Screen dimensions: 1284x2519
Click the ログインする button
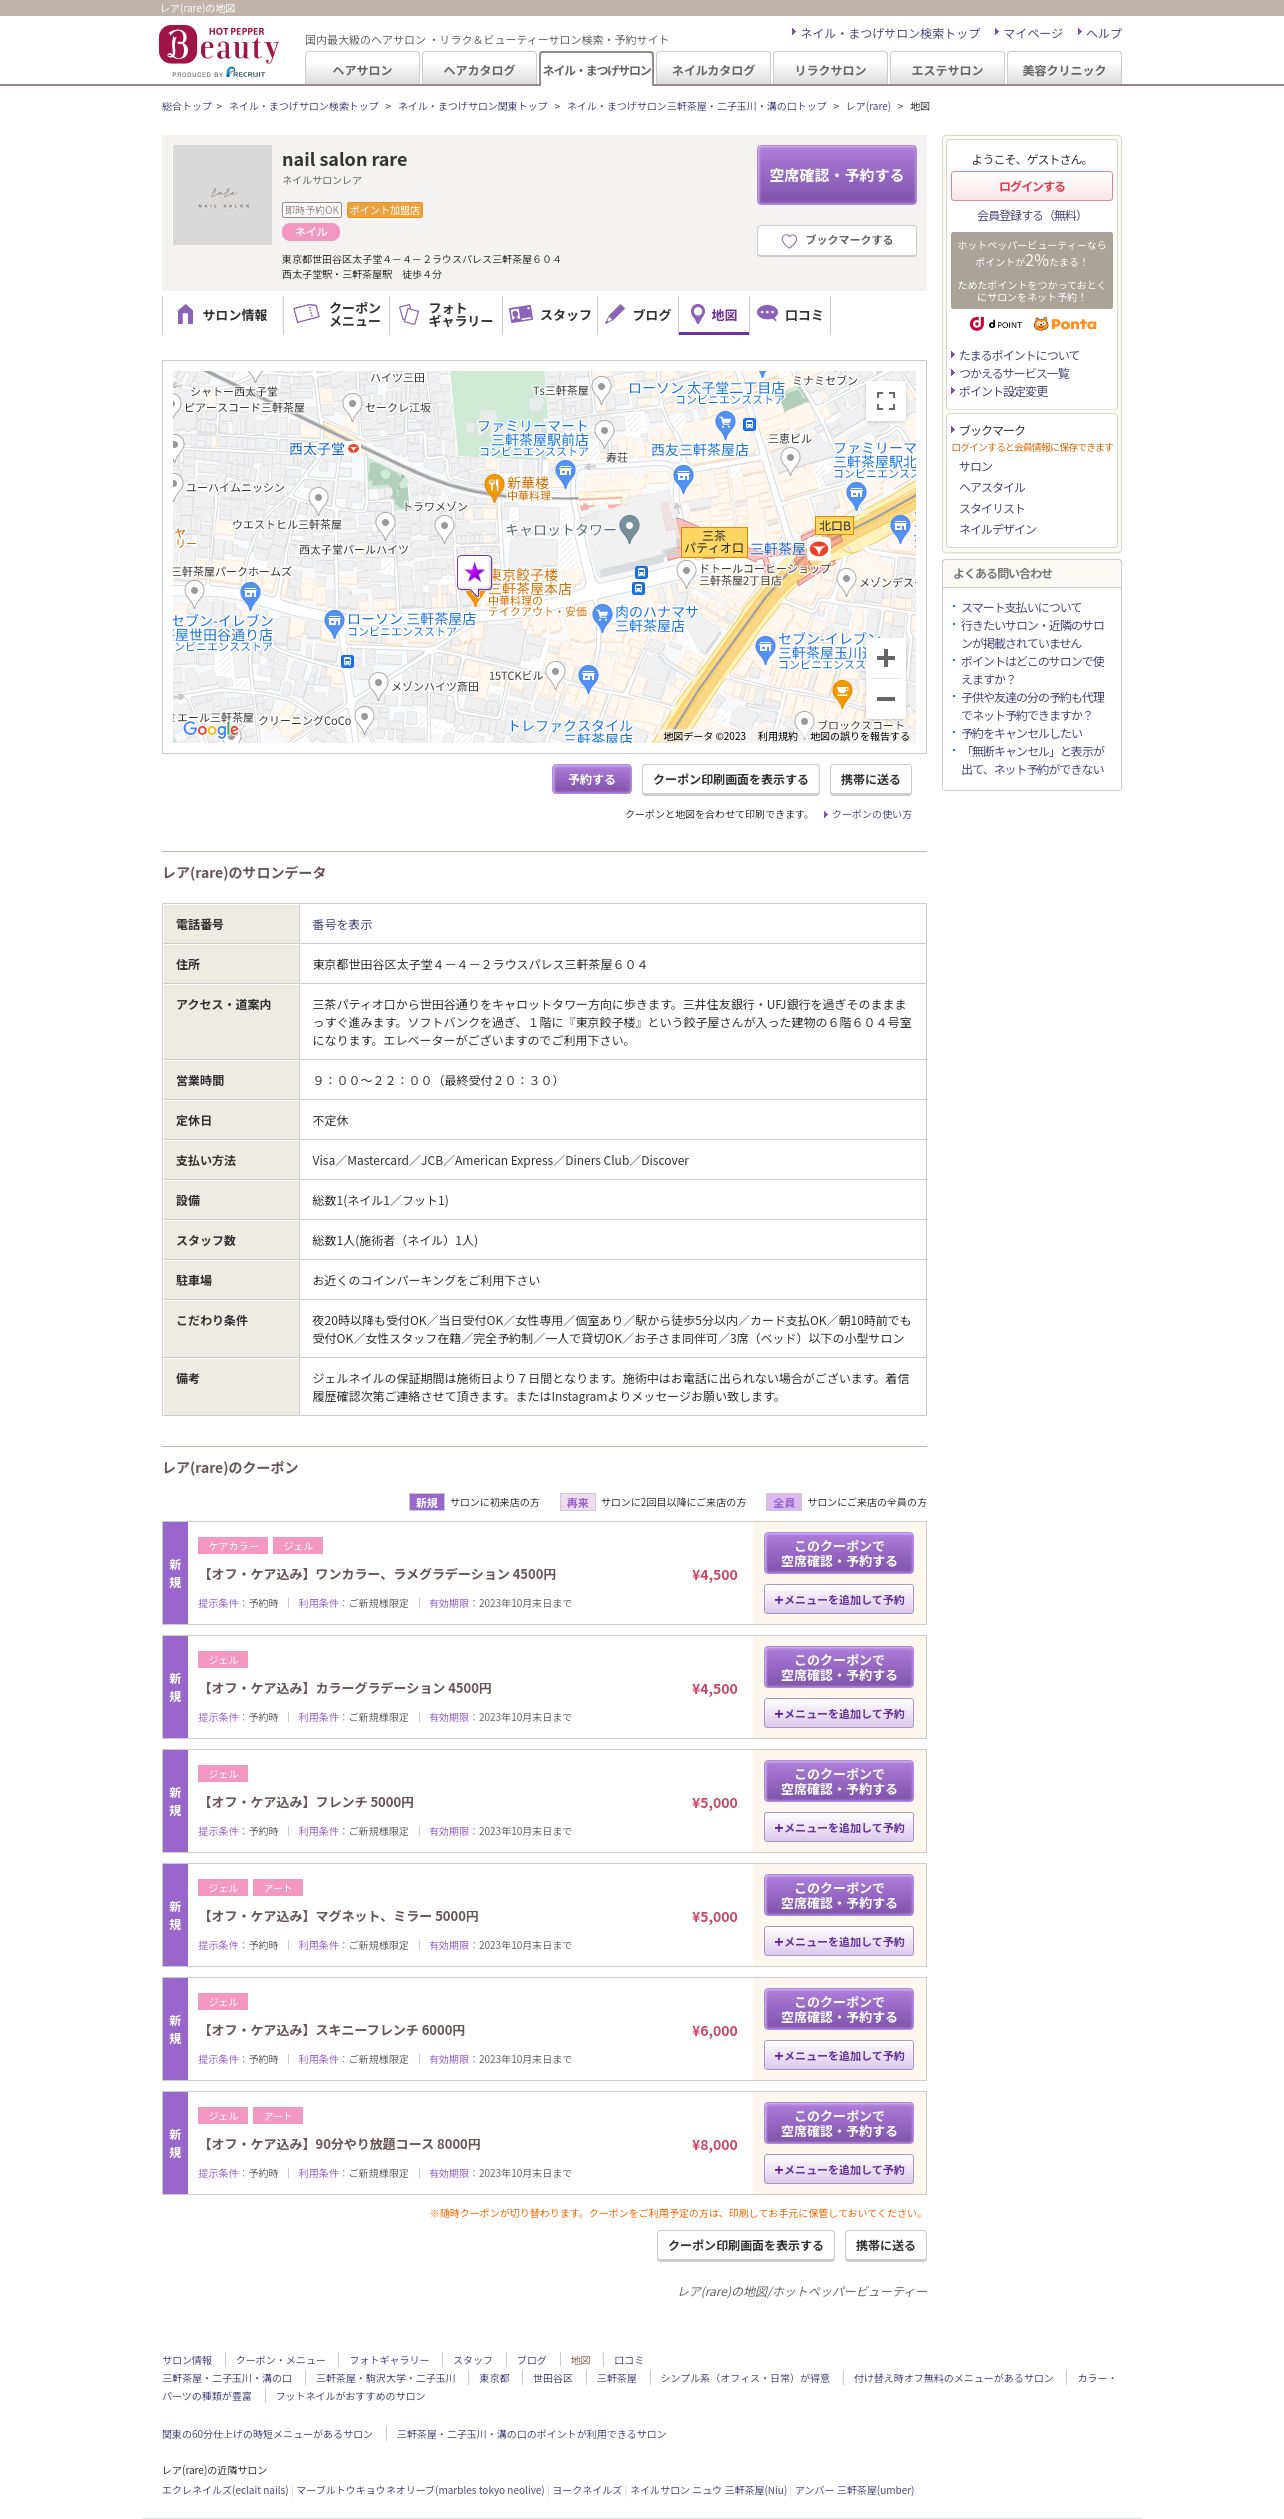pos(1031,186)
